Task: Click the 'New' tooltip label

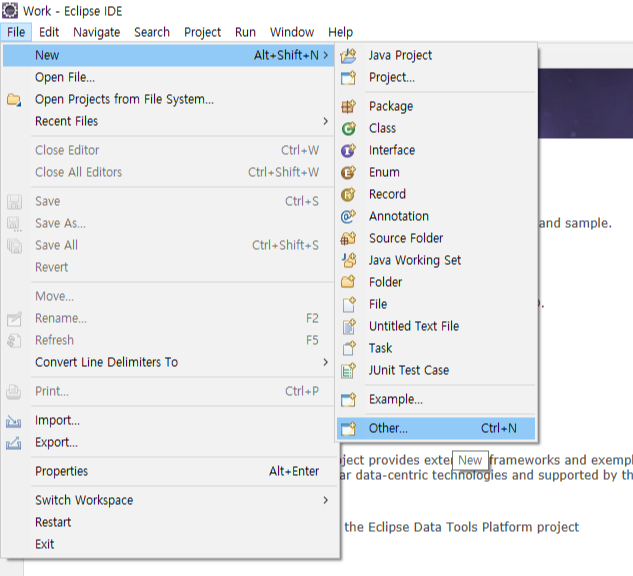Action: coord(470,460)
